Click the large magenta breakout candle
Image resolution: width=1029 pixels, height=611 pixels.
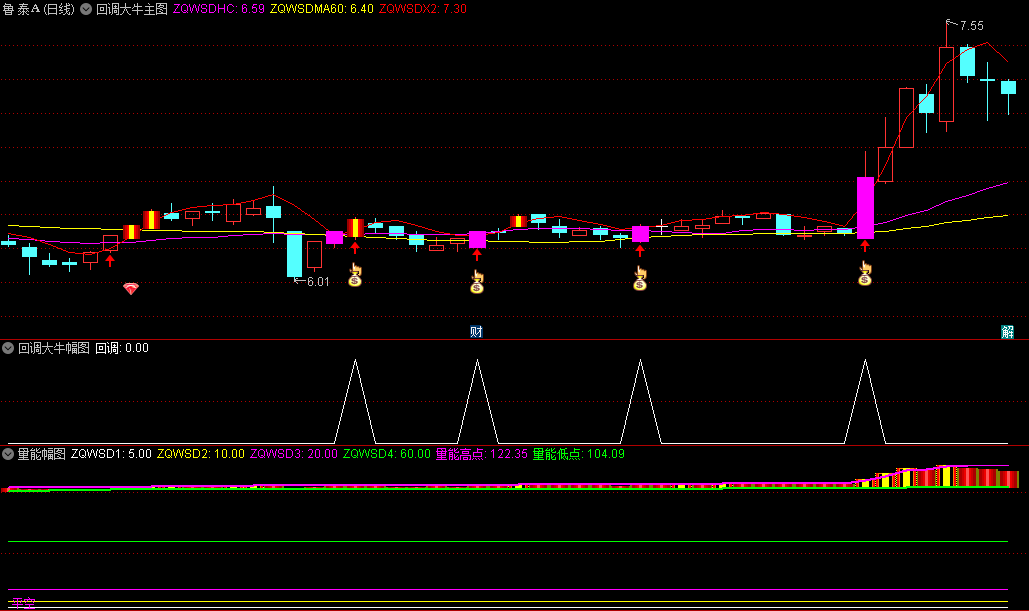pos(865,207)
